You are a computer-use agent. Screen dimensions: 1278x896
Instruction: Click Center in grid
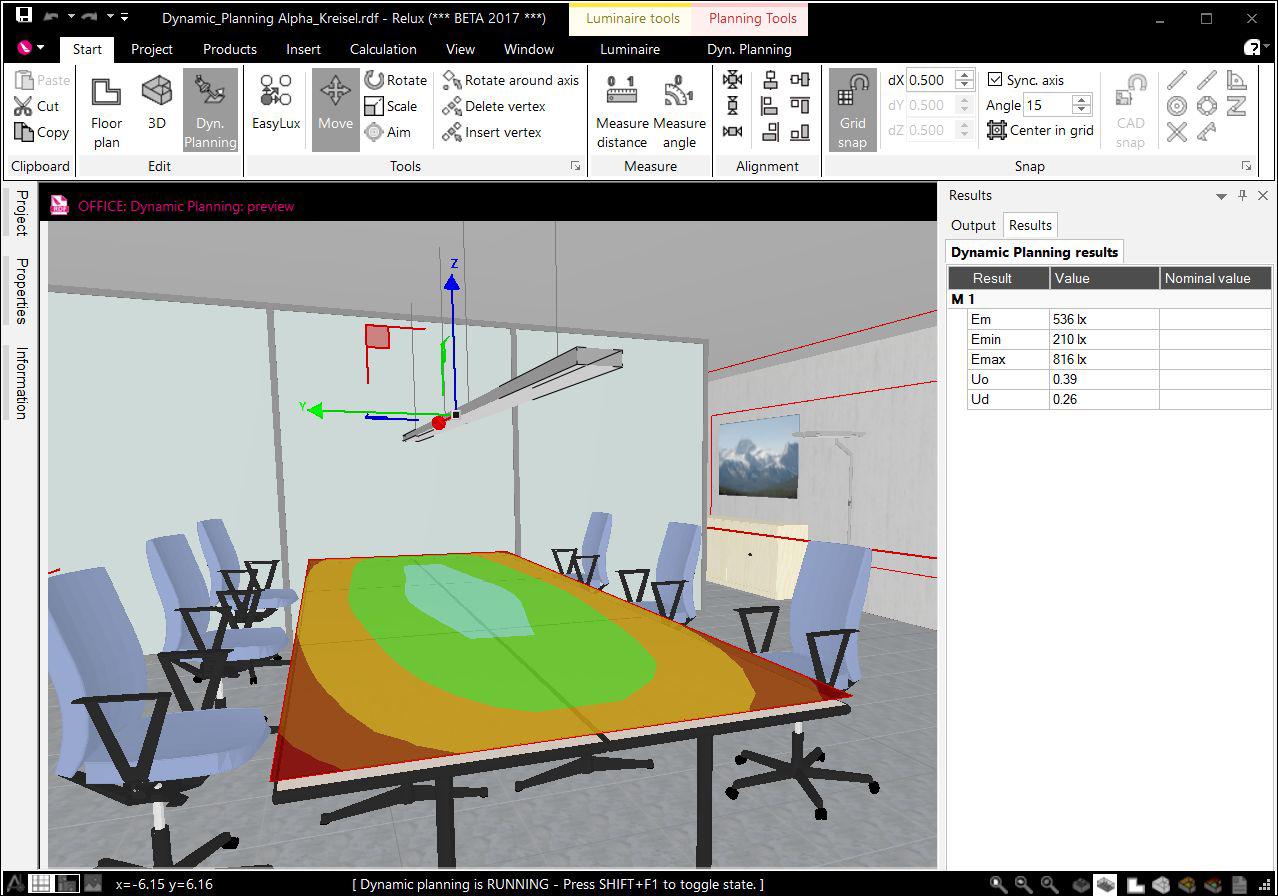(1040, 130)
